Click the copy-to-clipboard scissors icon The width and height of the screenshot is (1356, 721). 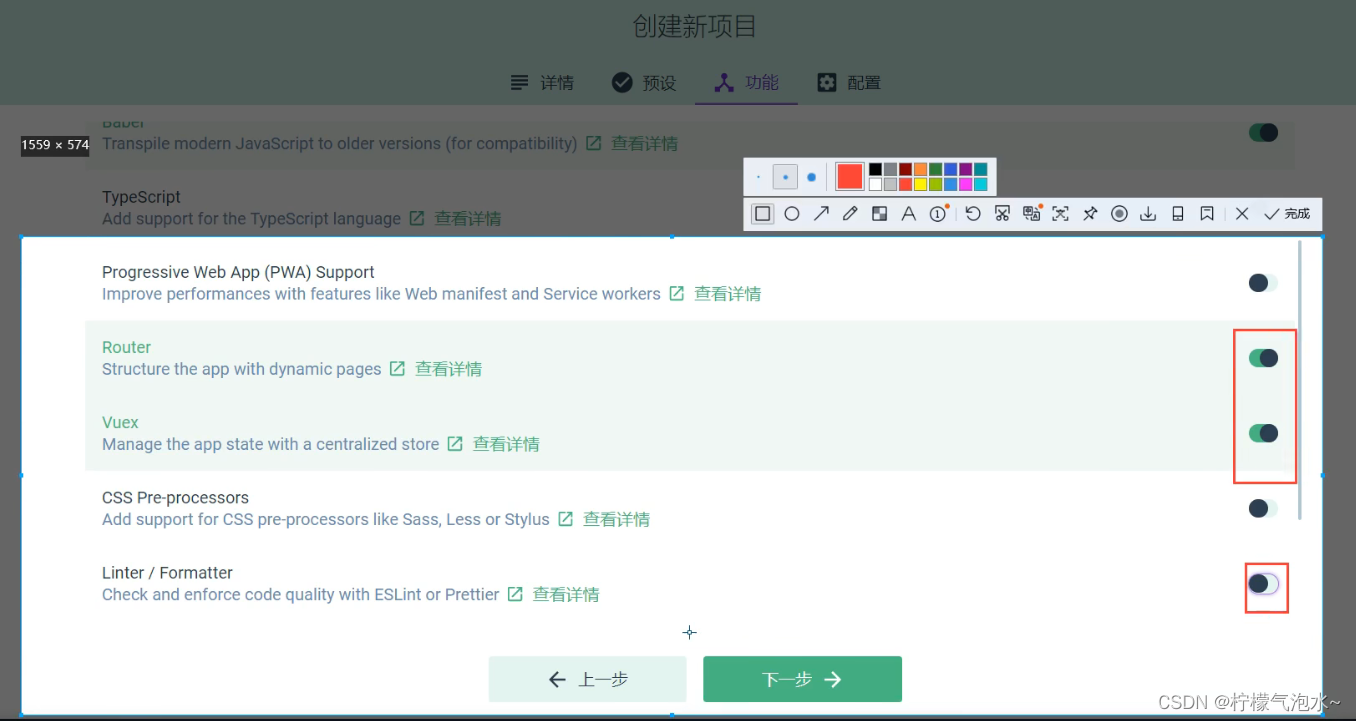click(x=1002, y=213)
